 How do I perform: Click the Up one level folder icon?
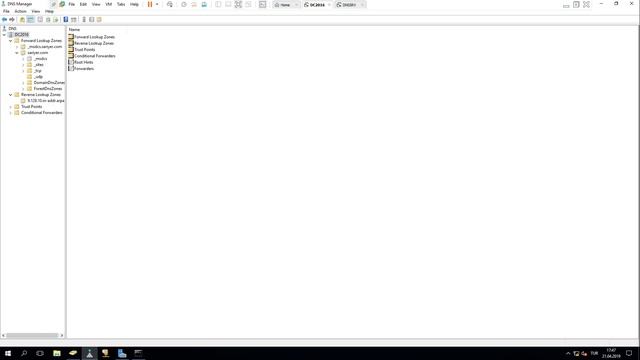coord(22,20)
